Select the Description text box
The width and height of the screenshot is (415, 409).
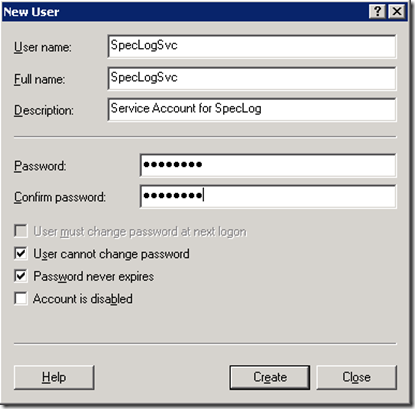pyautogui.click(x=252, y=109)
